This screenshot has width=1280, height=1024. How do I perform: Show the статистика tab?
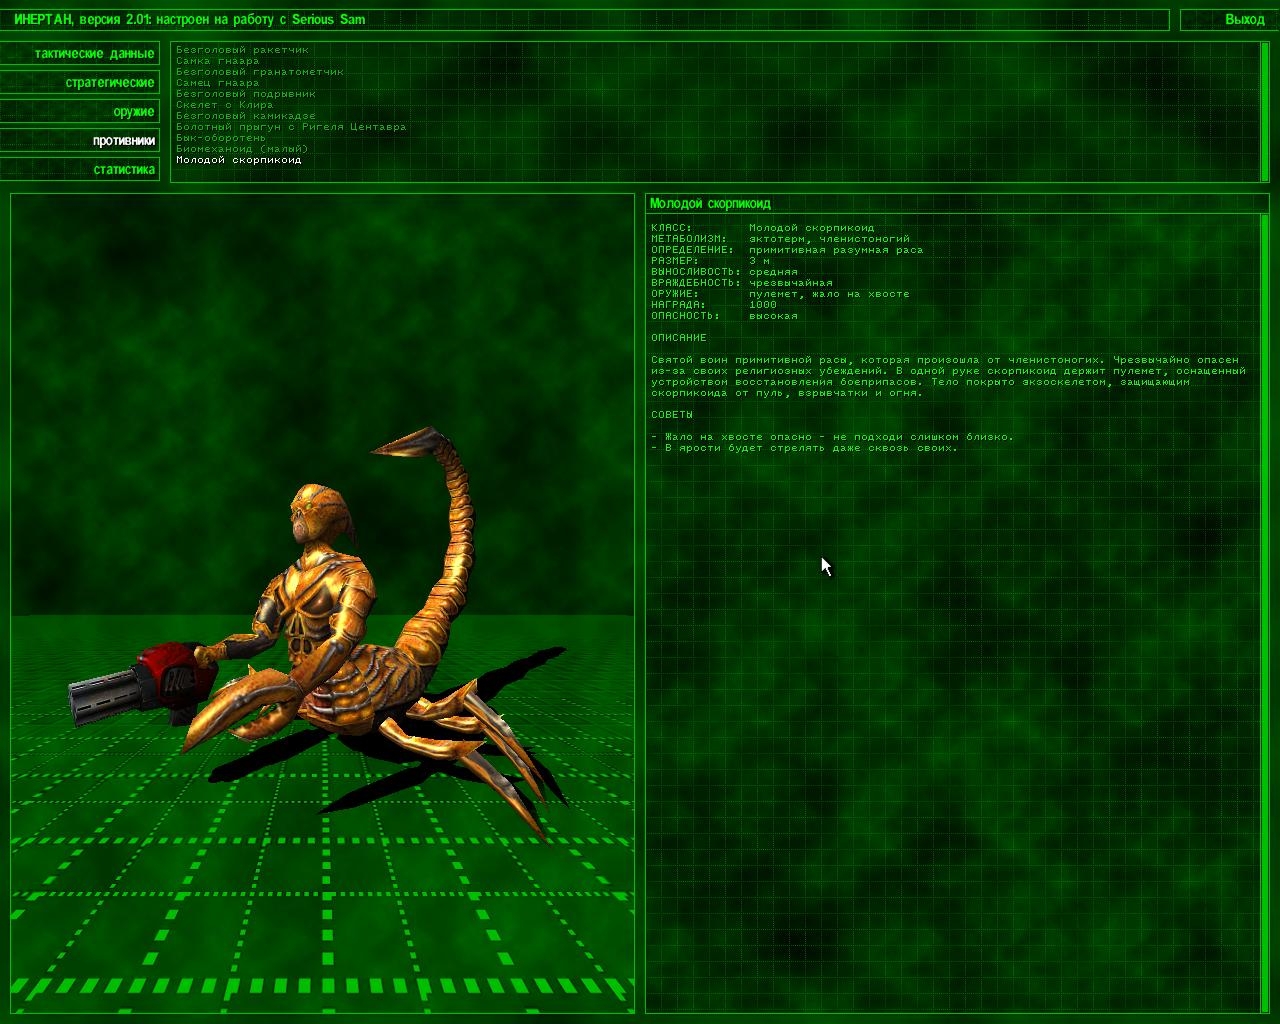tap(80, 169)
